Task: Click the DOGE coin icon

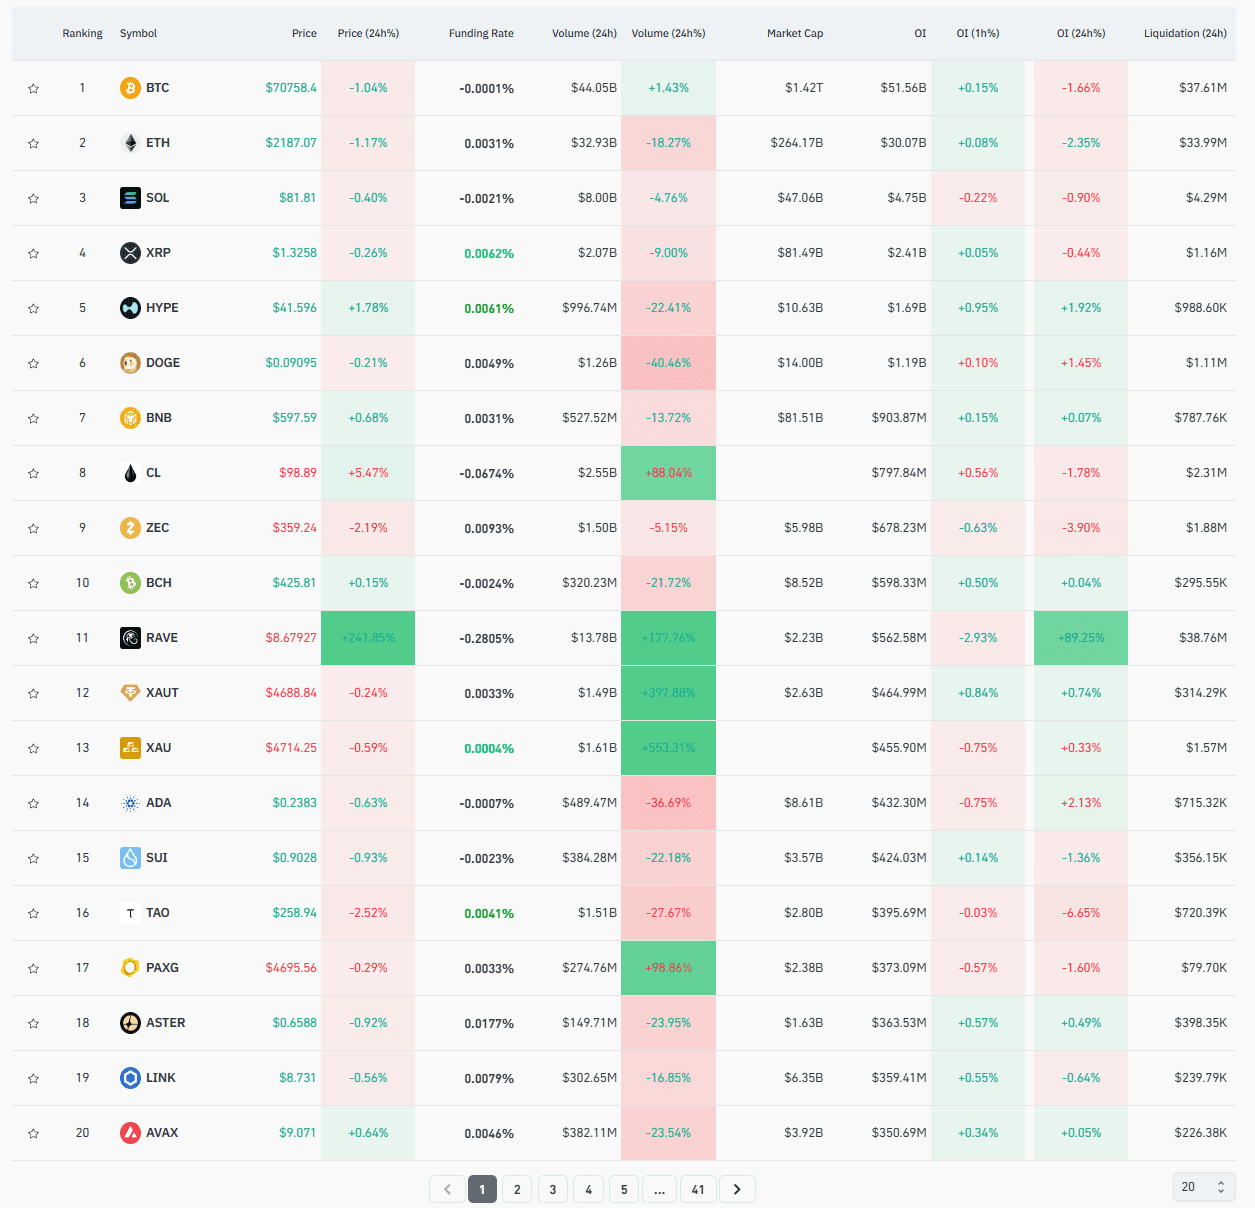Action: point(130,363)
